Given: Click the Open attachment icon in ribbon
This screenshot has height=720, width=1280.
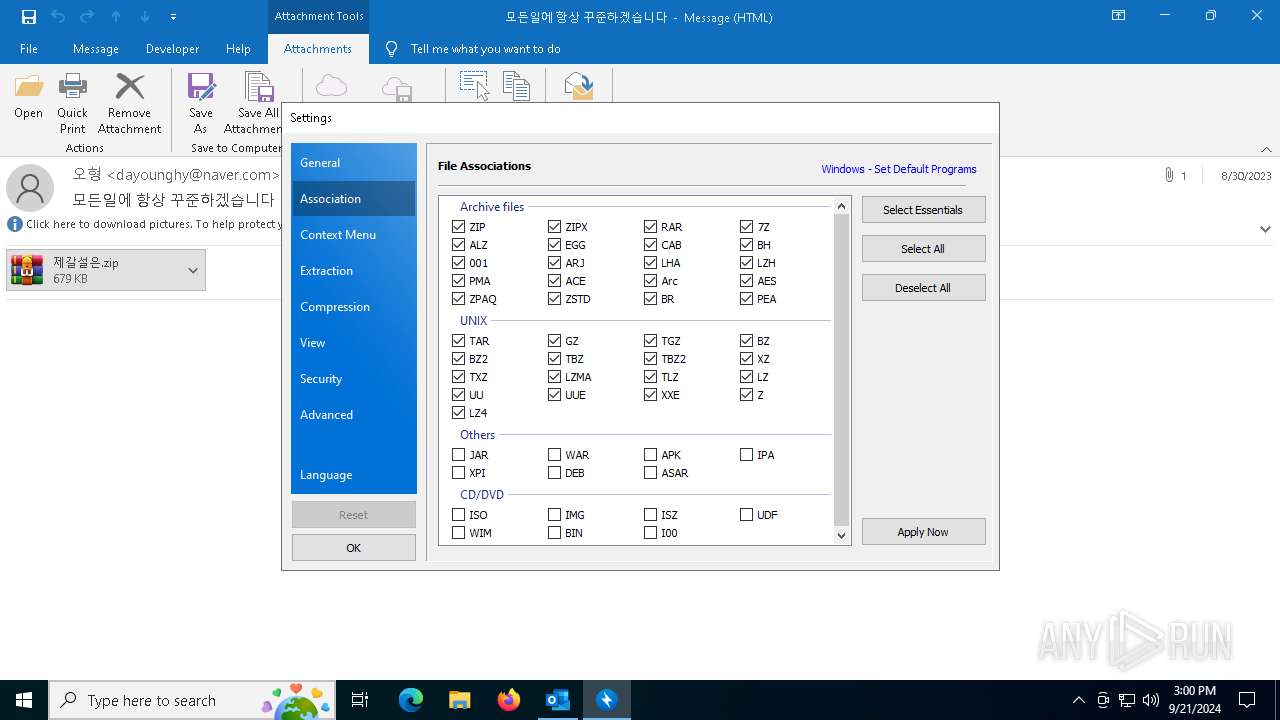Looking at the screenshot, I should [28, 87].
